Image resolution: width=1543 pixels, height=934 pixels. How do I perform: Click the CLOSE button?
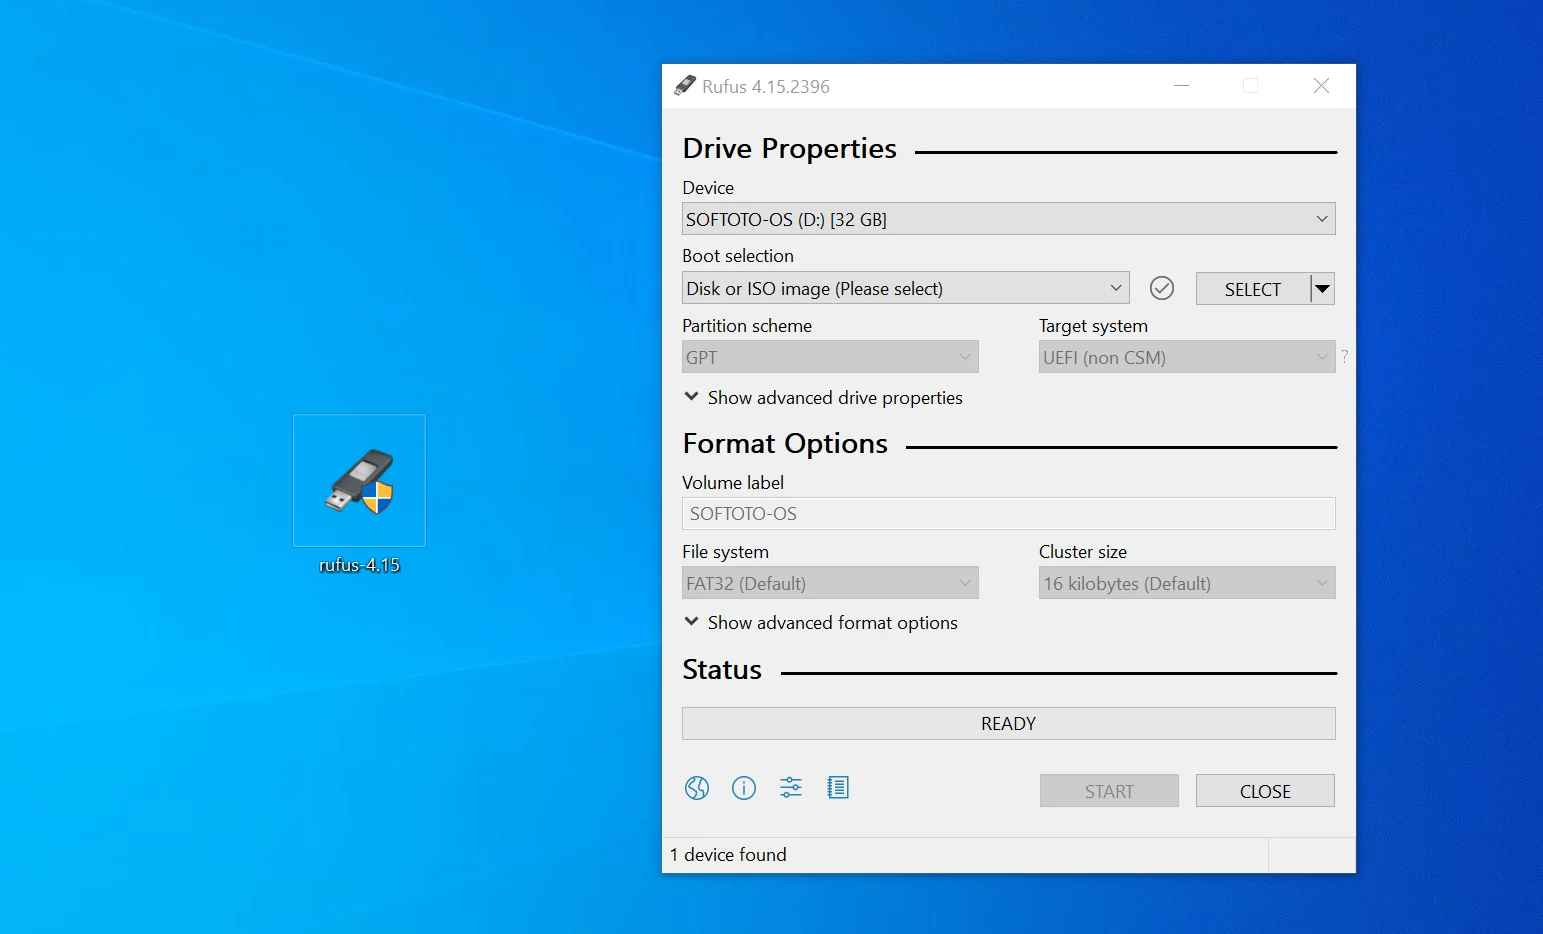tap(1265, 791)
